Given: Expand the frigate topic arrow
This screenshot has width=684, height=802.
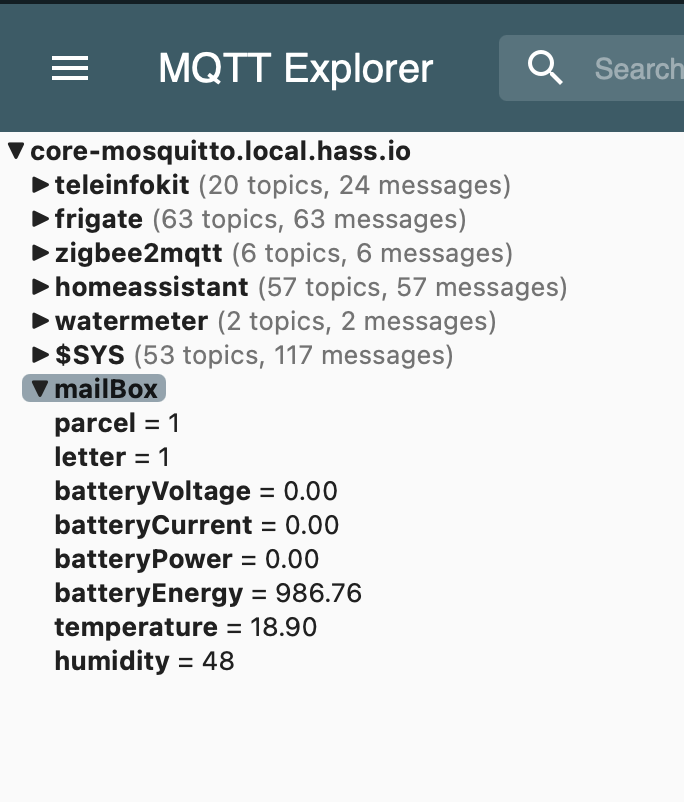Looking at the screenshot, I should tap(40, 219).
